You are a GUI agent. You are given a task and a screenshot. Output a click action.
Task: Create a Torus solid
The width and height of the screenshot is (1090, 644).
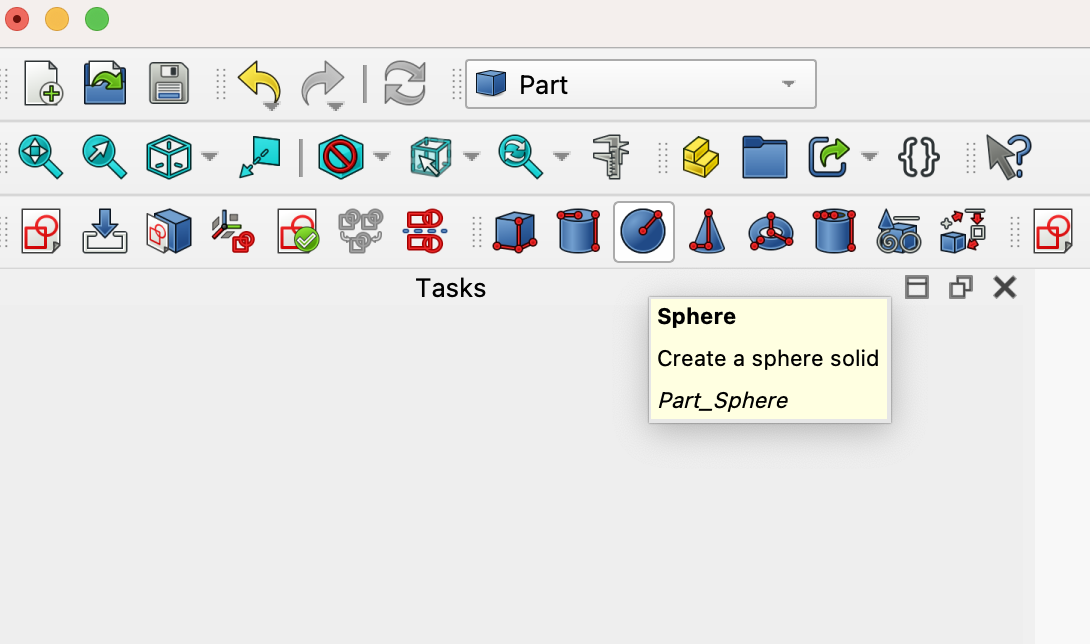click(x=770, y=232)
